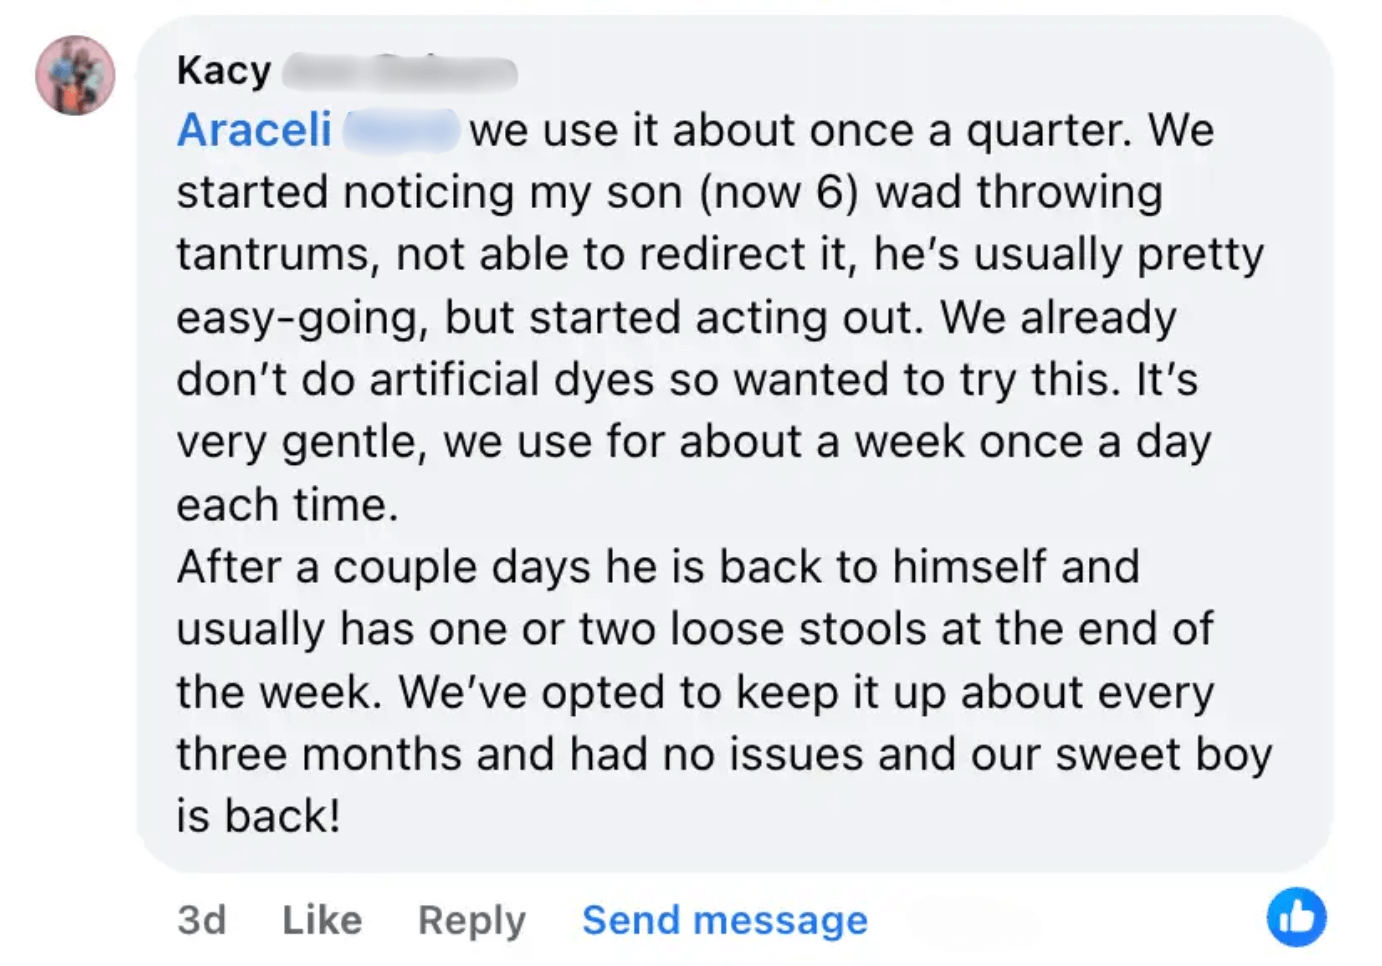Click the "Send message" link
The image size is (1382, 966).
tap(725, 920)
